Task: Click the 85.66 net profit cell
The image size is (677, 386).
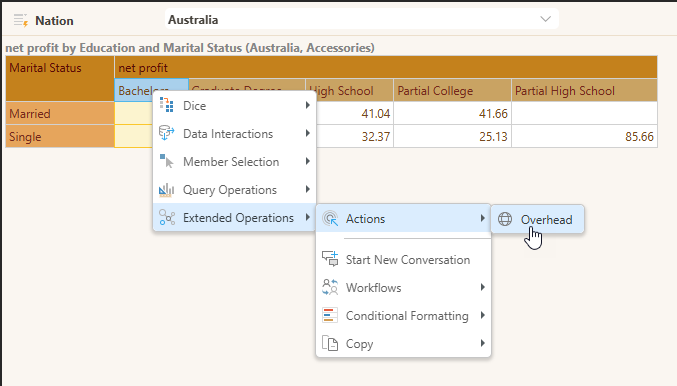Action: tap(584, 136)
